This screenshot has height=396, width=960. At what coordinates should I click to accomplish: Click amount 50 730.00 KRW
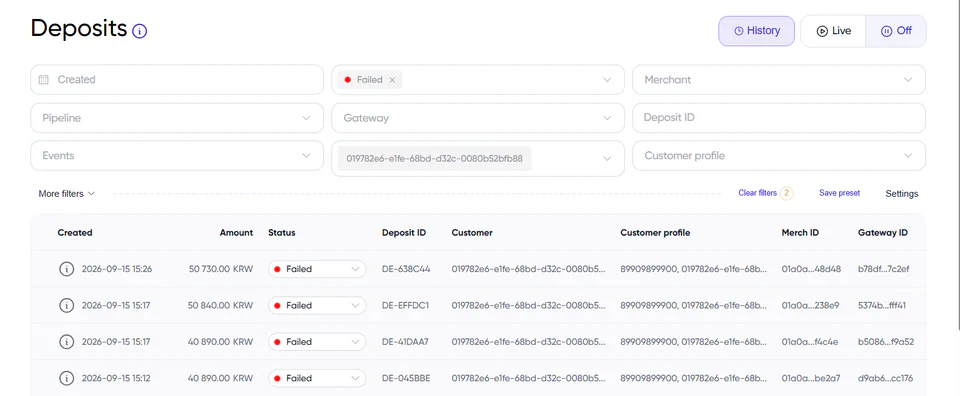pyautogui.click(x=220, y=269)
